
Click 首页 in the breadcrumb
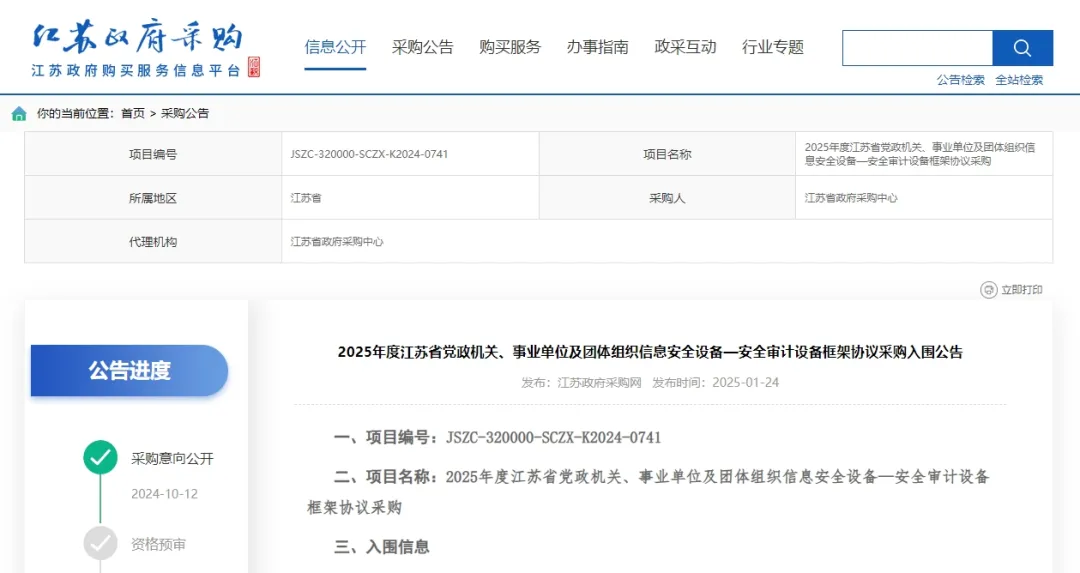[x=133, y=113]
